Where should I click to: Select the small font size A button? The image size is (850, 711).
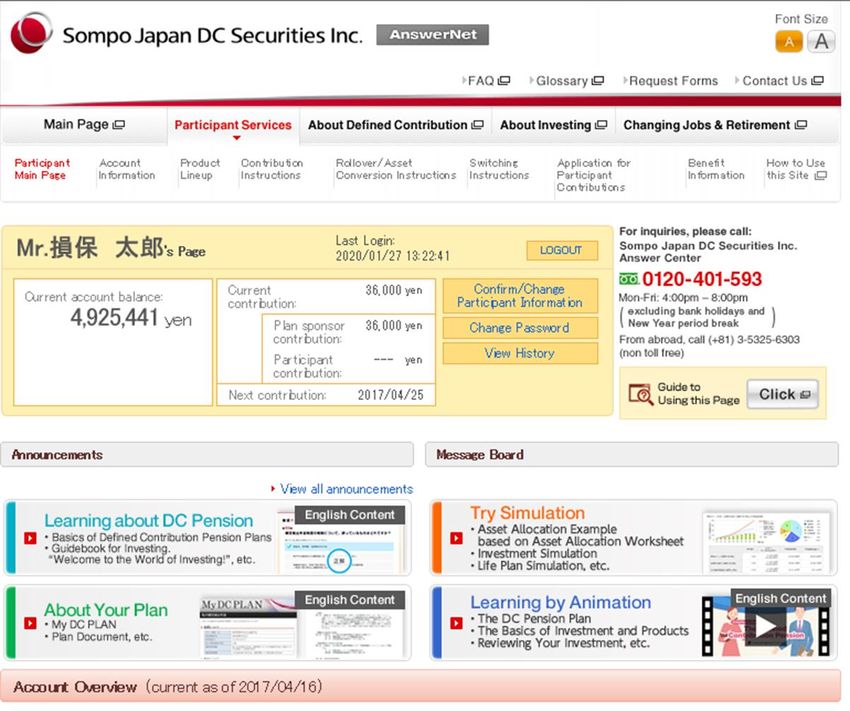pyautogui.click(x=789, y=42)
